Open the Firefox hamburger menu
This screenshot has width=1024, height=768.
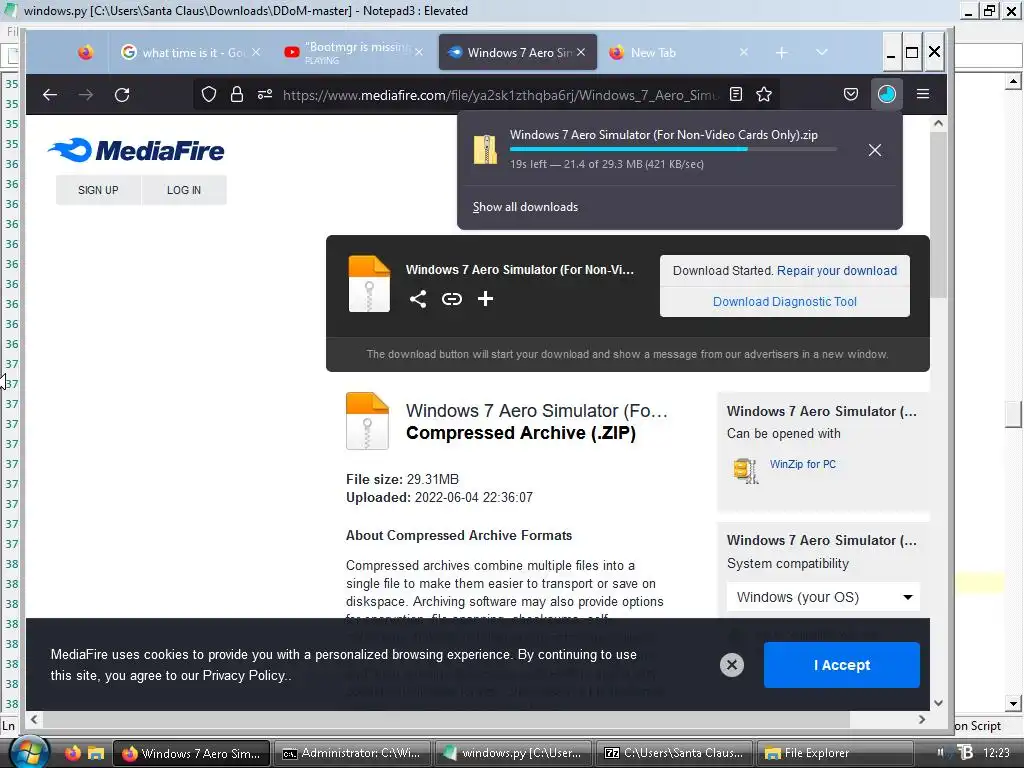click(923, 95)
